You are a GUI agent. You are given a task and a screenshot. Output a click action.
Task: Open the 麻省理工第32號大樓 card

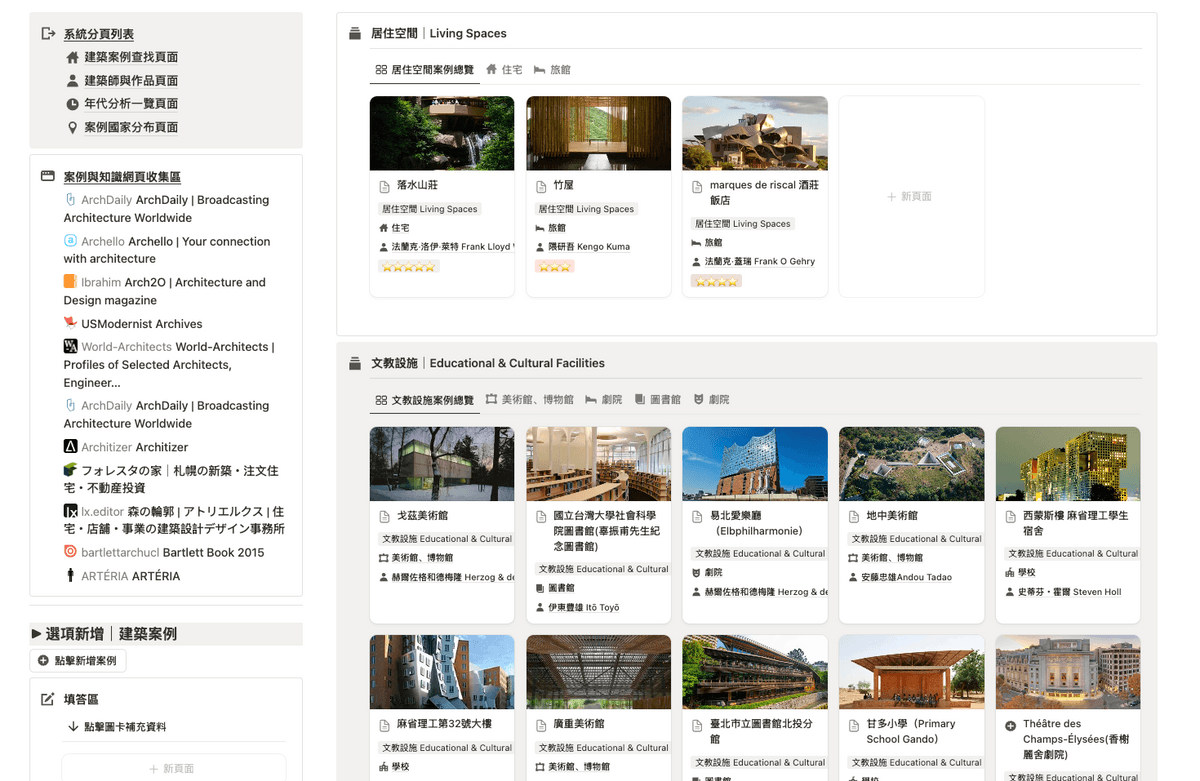click(x=442, y=708)
